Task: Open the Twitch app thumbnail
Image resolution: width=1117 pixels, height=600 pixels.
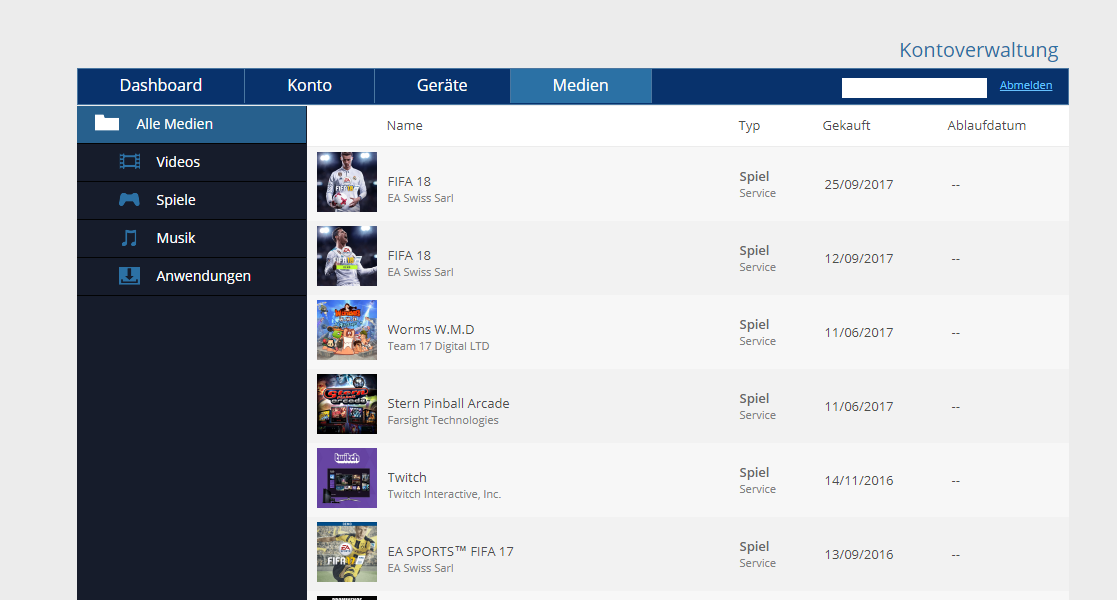Action: click(347, 478)
